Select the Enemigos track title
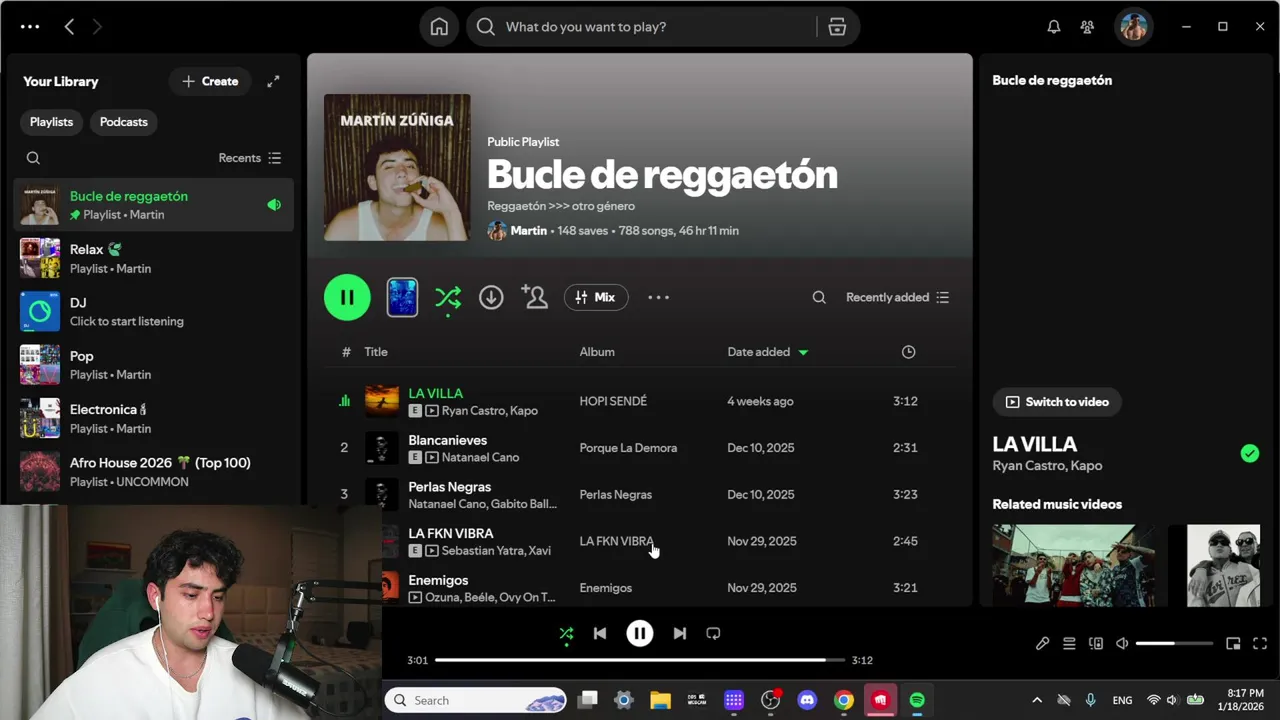The width and height of the screenshot is (1280, 720). (438, 580)
